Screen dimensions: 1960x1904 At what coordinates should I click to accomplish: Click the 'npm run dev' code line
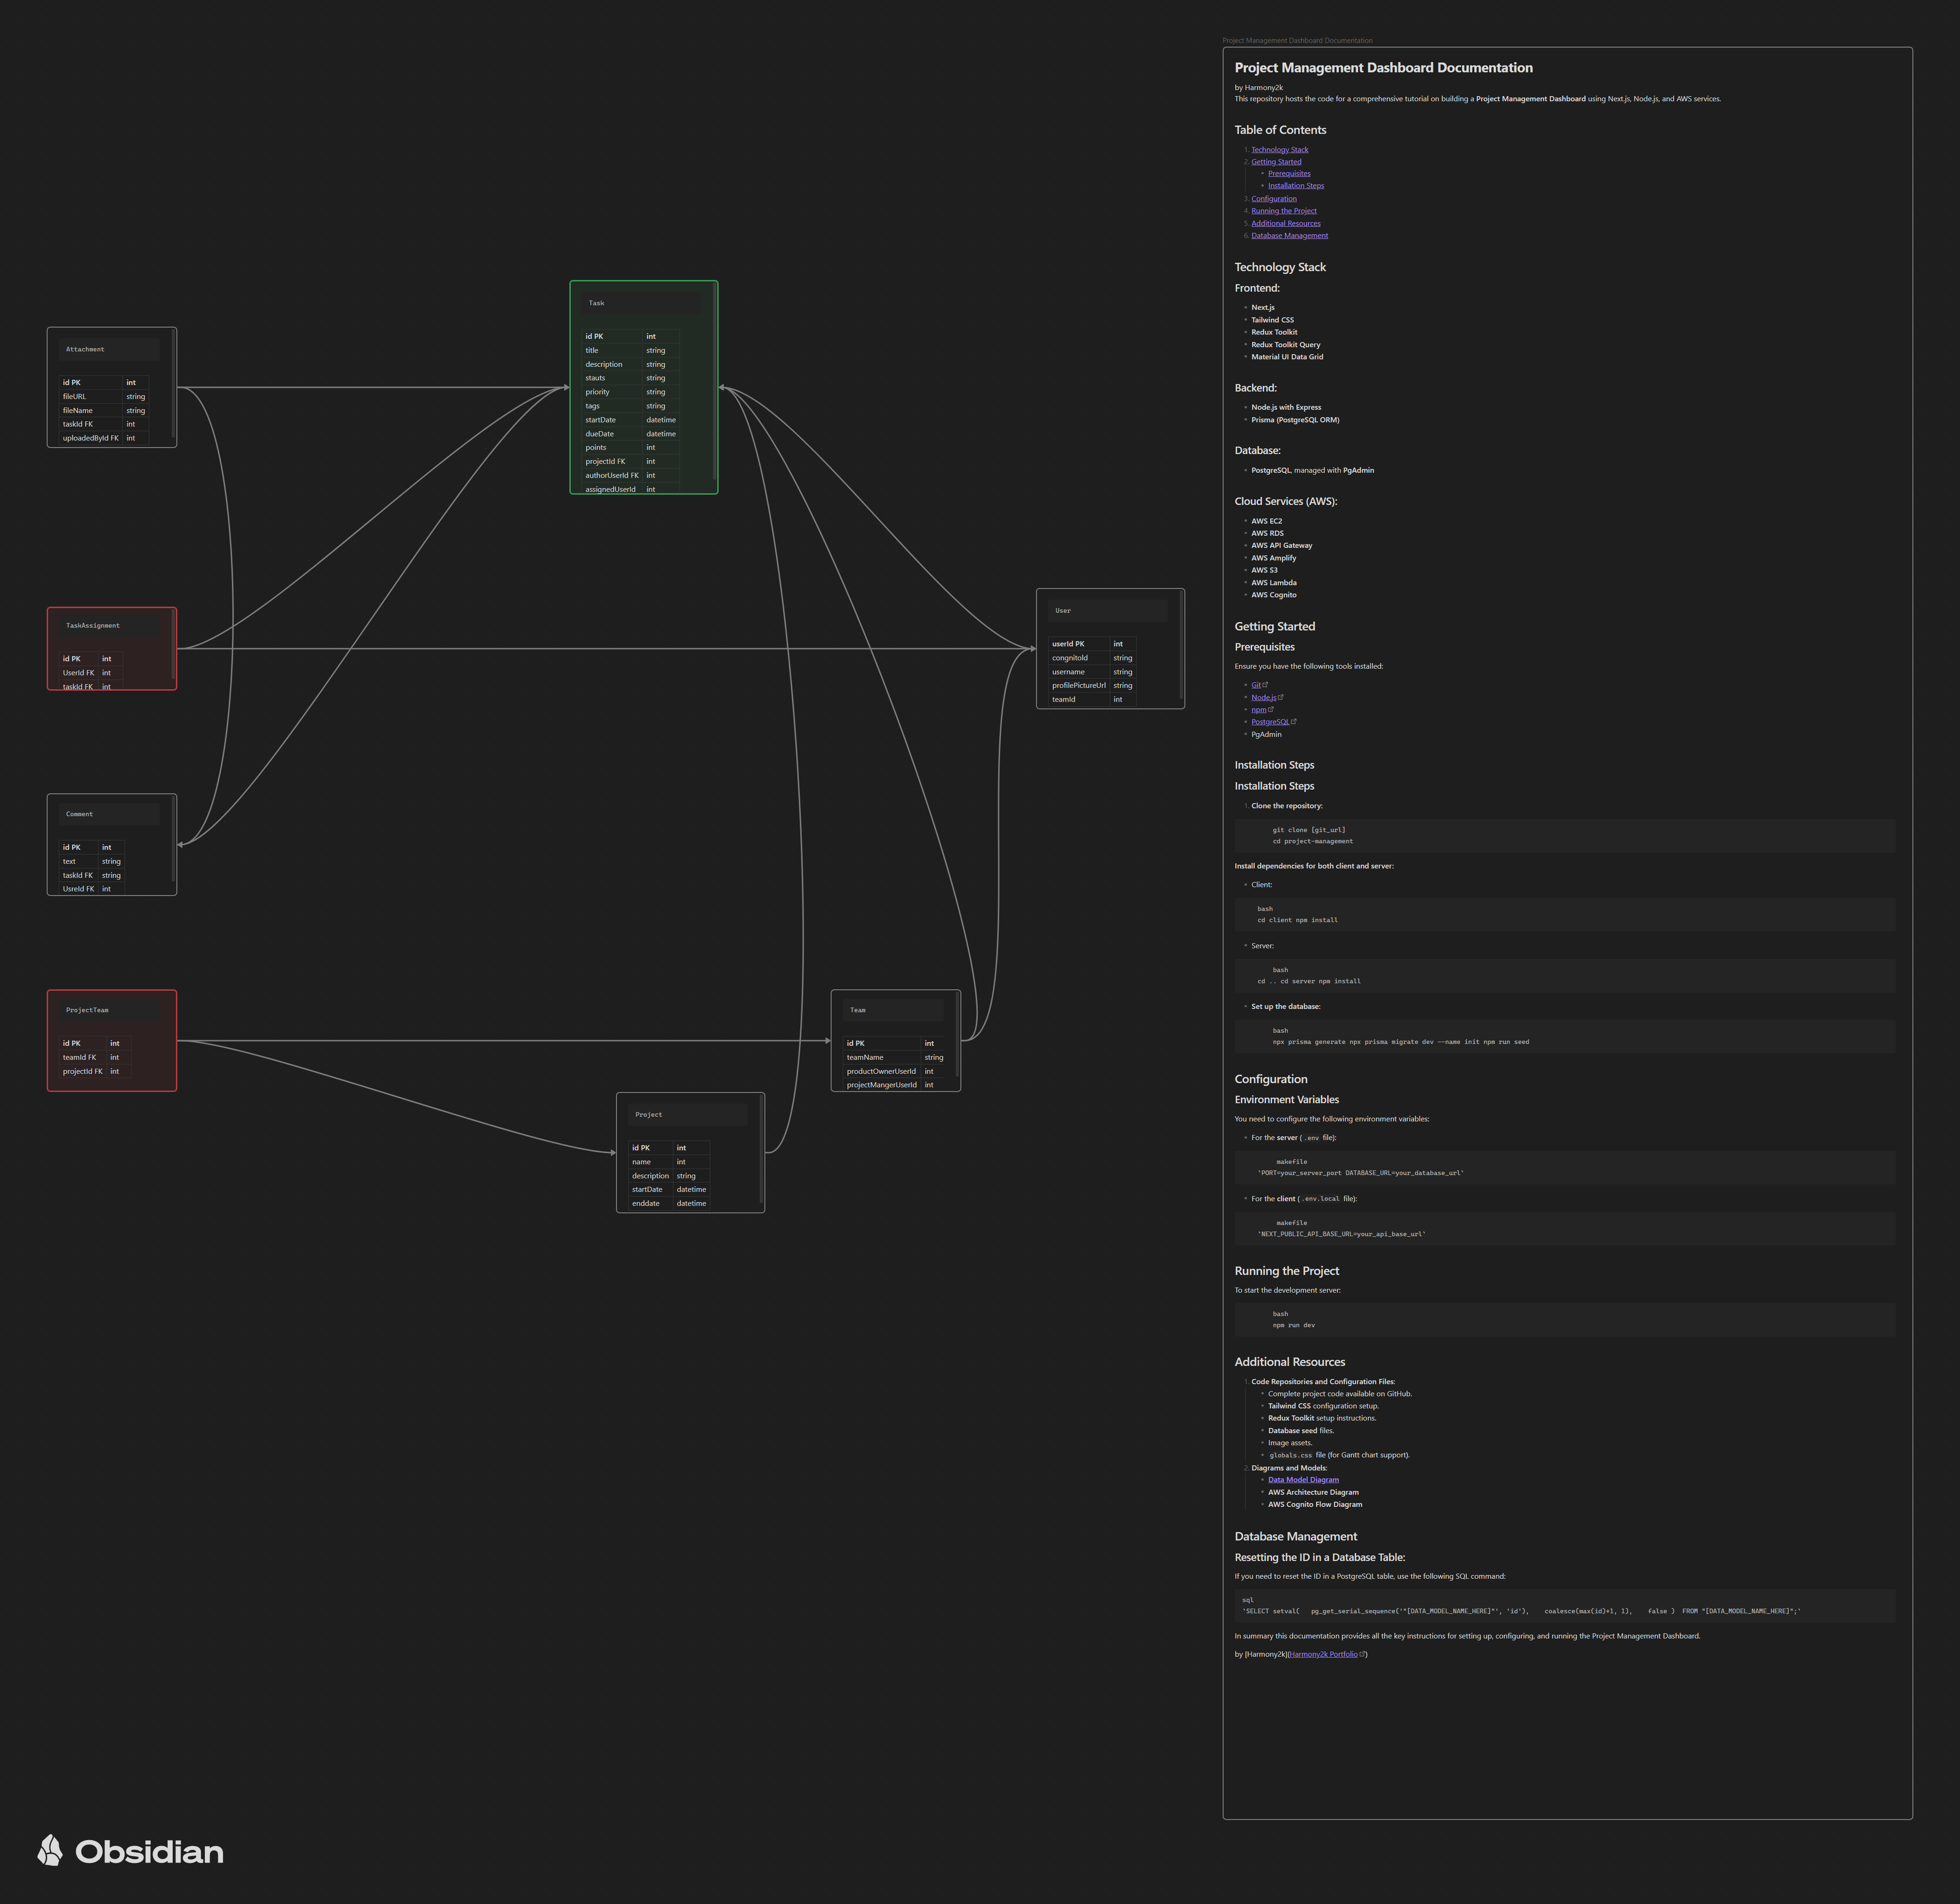1293,1325
